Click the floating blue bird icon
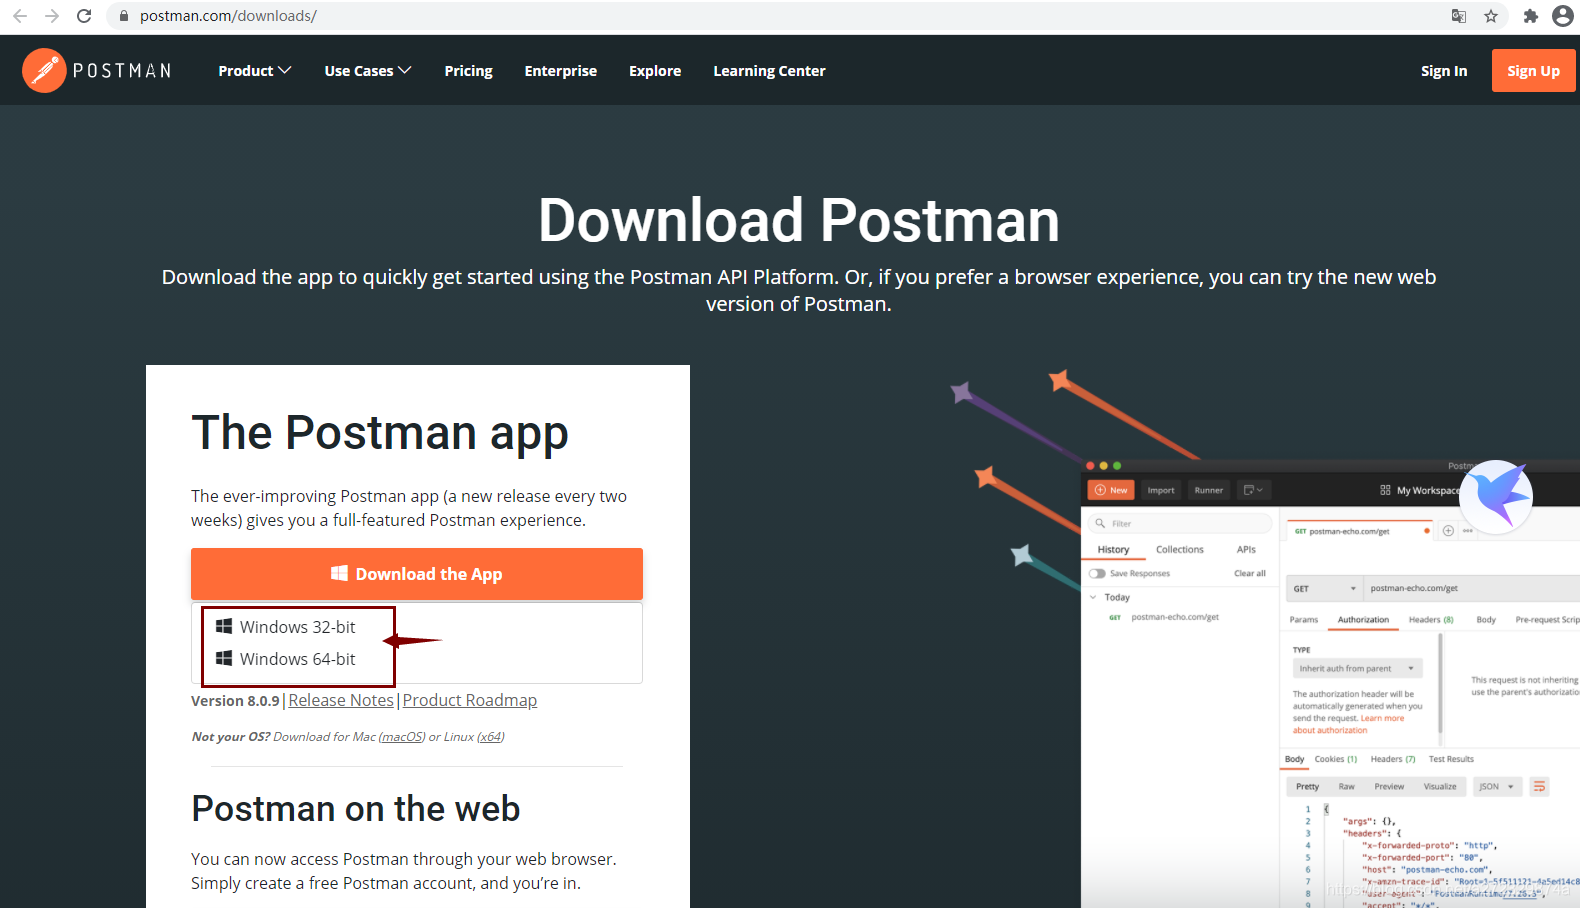 [1497, 497]
